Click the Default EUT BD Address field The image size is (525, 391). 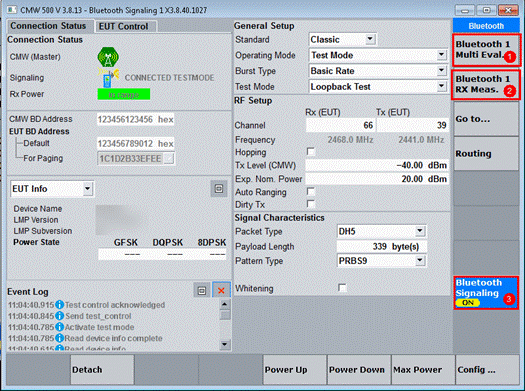click(136, 144)
